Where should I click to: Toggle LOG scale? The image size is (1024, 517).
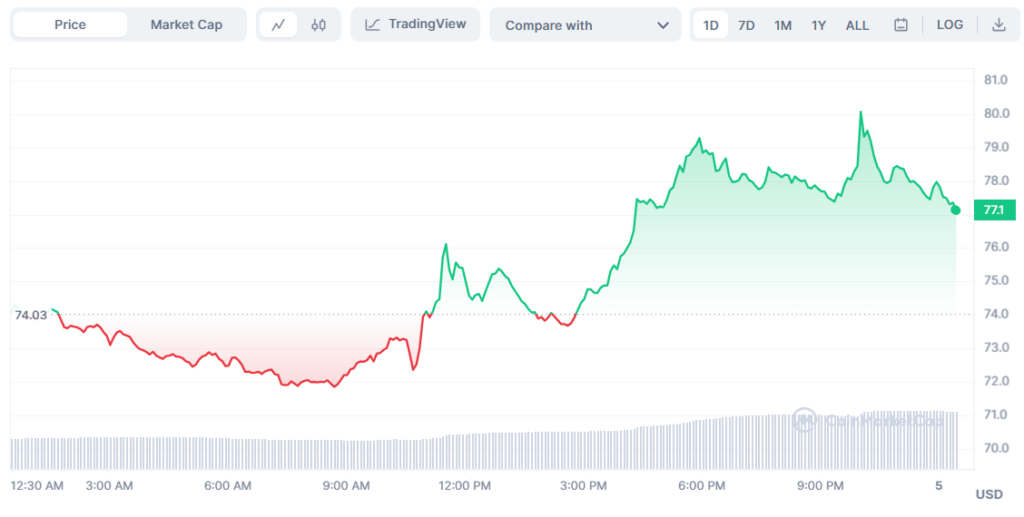[950, 25]
